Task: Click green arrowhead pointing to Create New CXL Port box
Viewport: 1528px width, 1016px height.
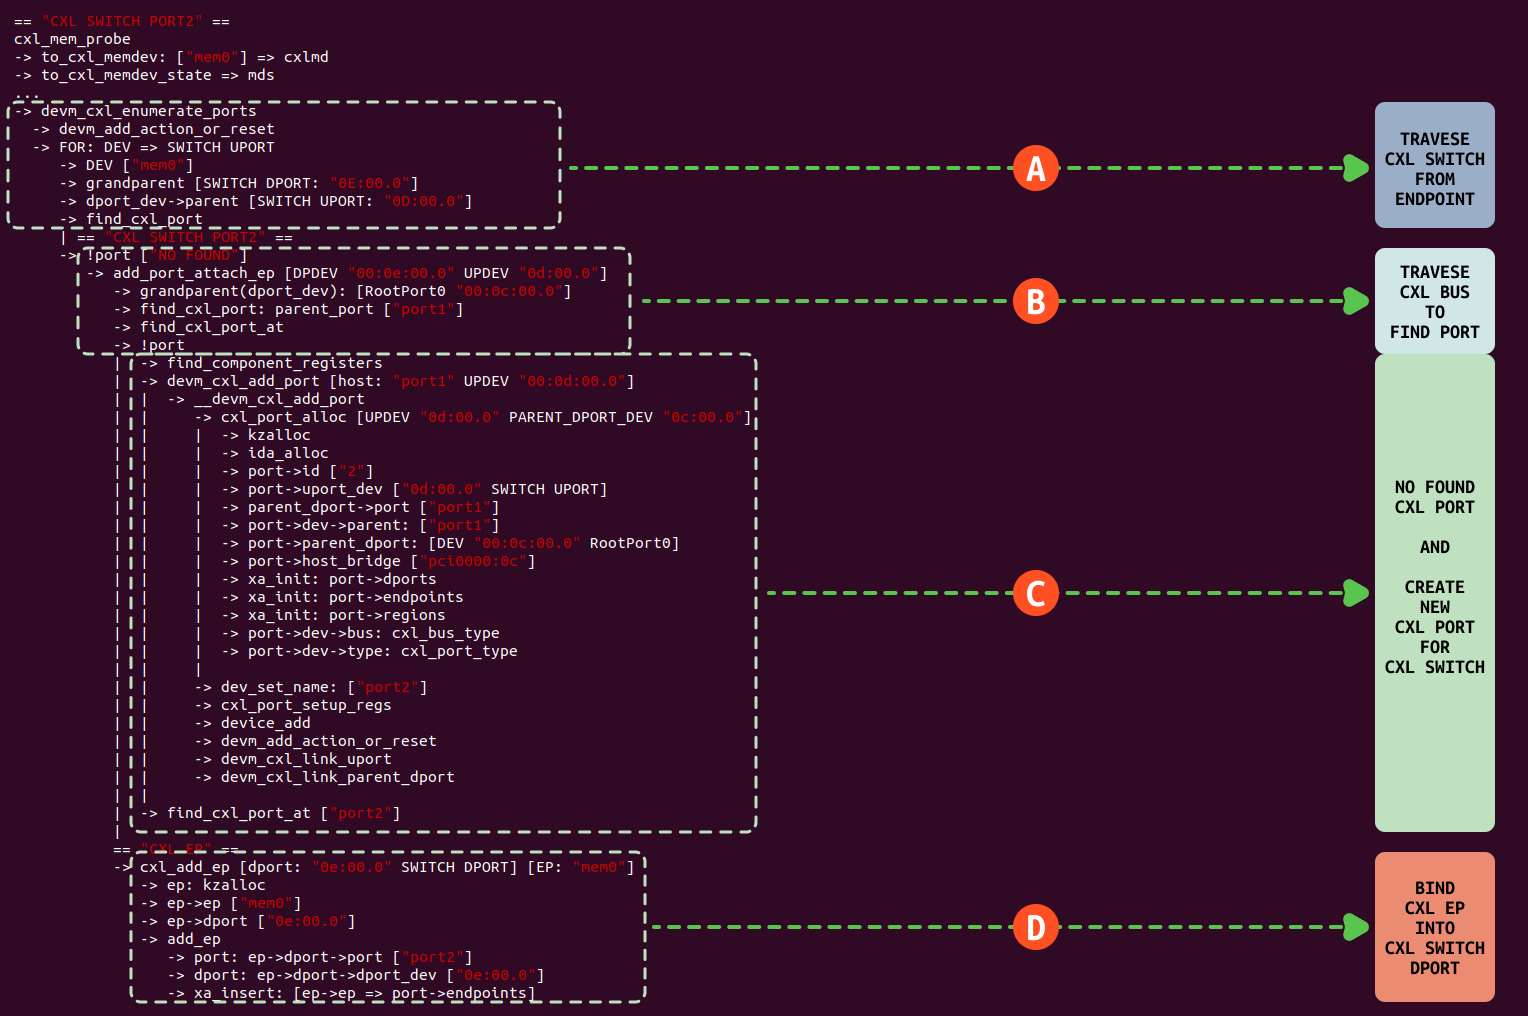Action: pyautogui.click(x=1356, y=593)
